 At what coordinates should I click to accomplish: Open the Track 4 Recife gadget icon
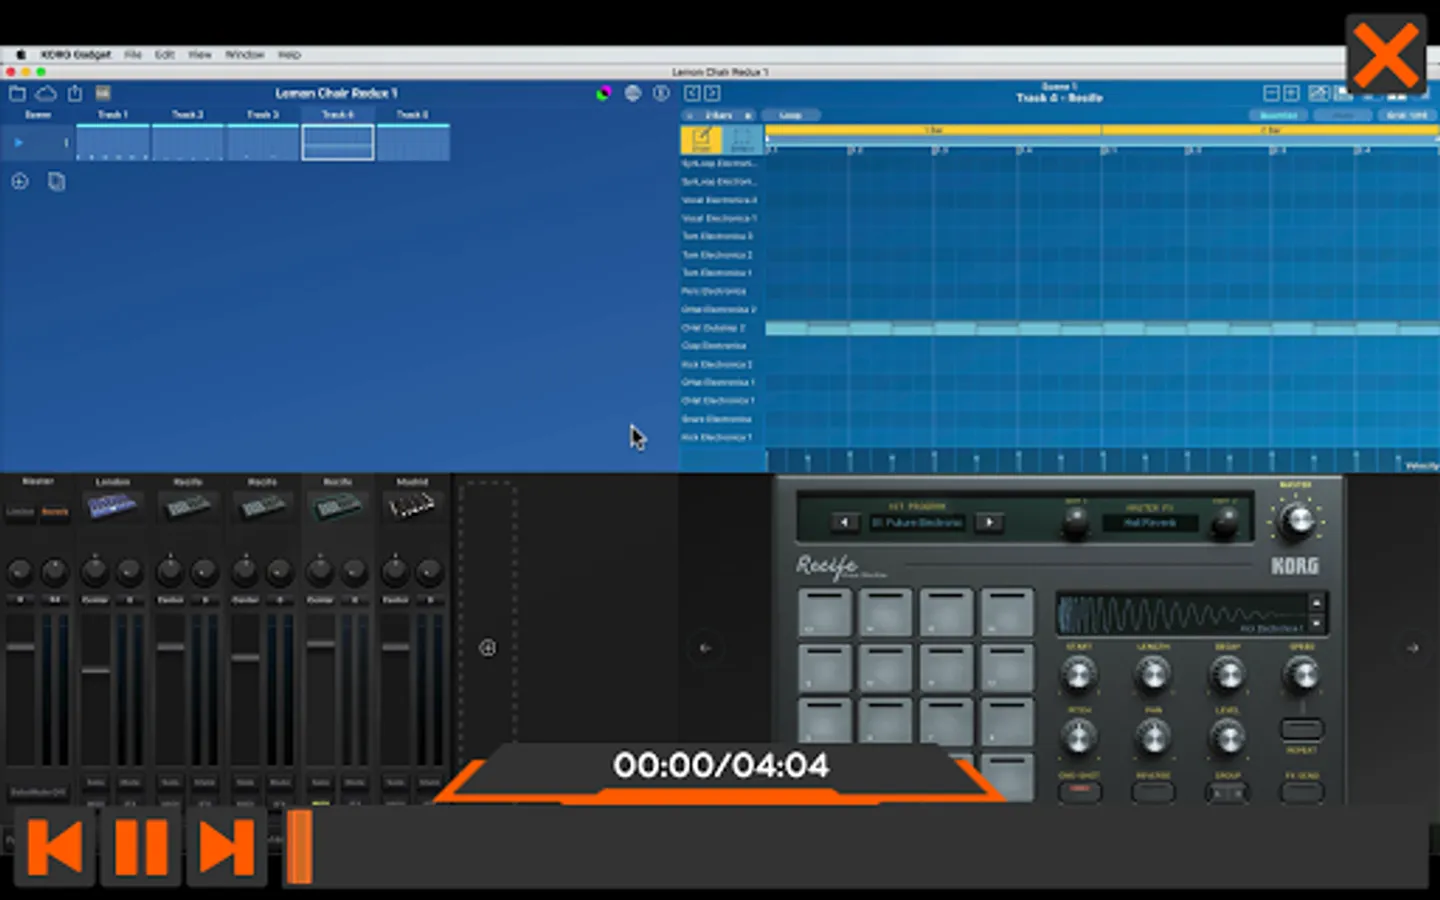point(338,507)
